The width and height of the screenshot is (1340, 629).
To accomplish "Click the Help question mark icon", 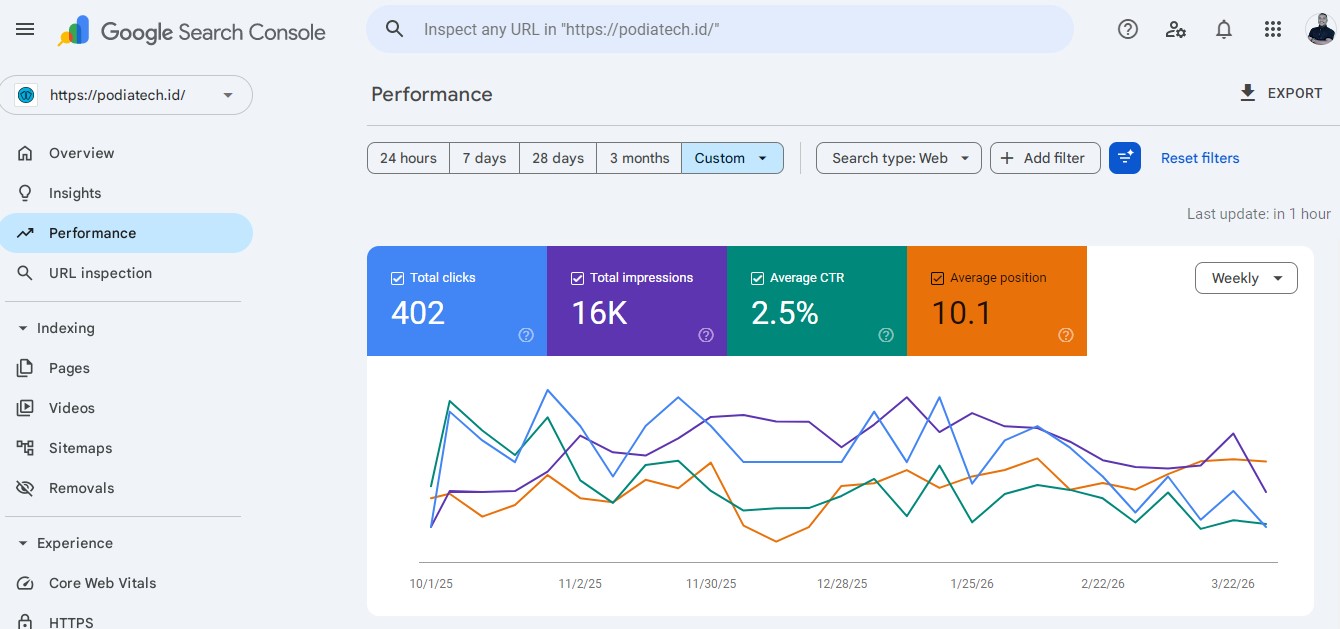I will (1128, 30).
